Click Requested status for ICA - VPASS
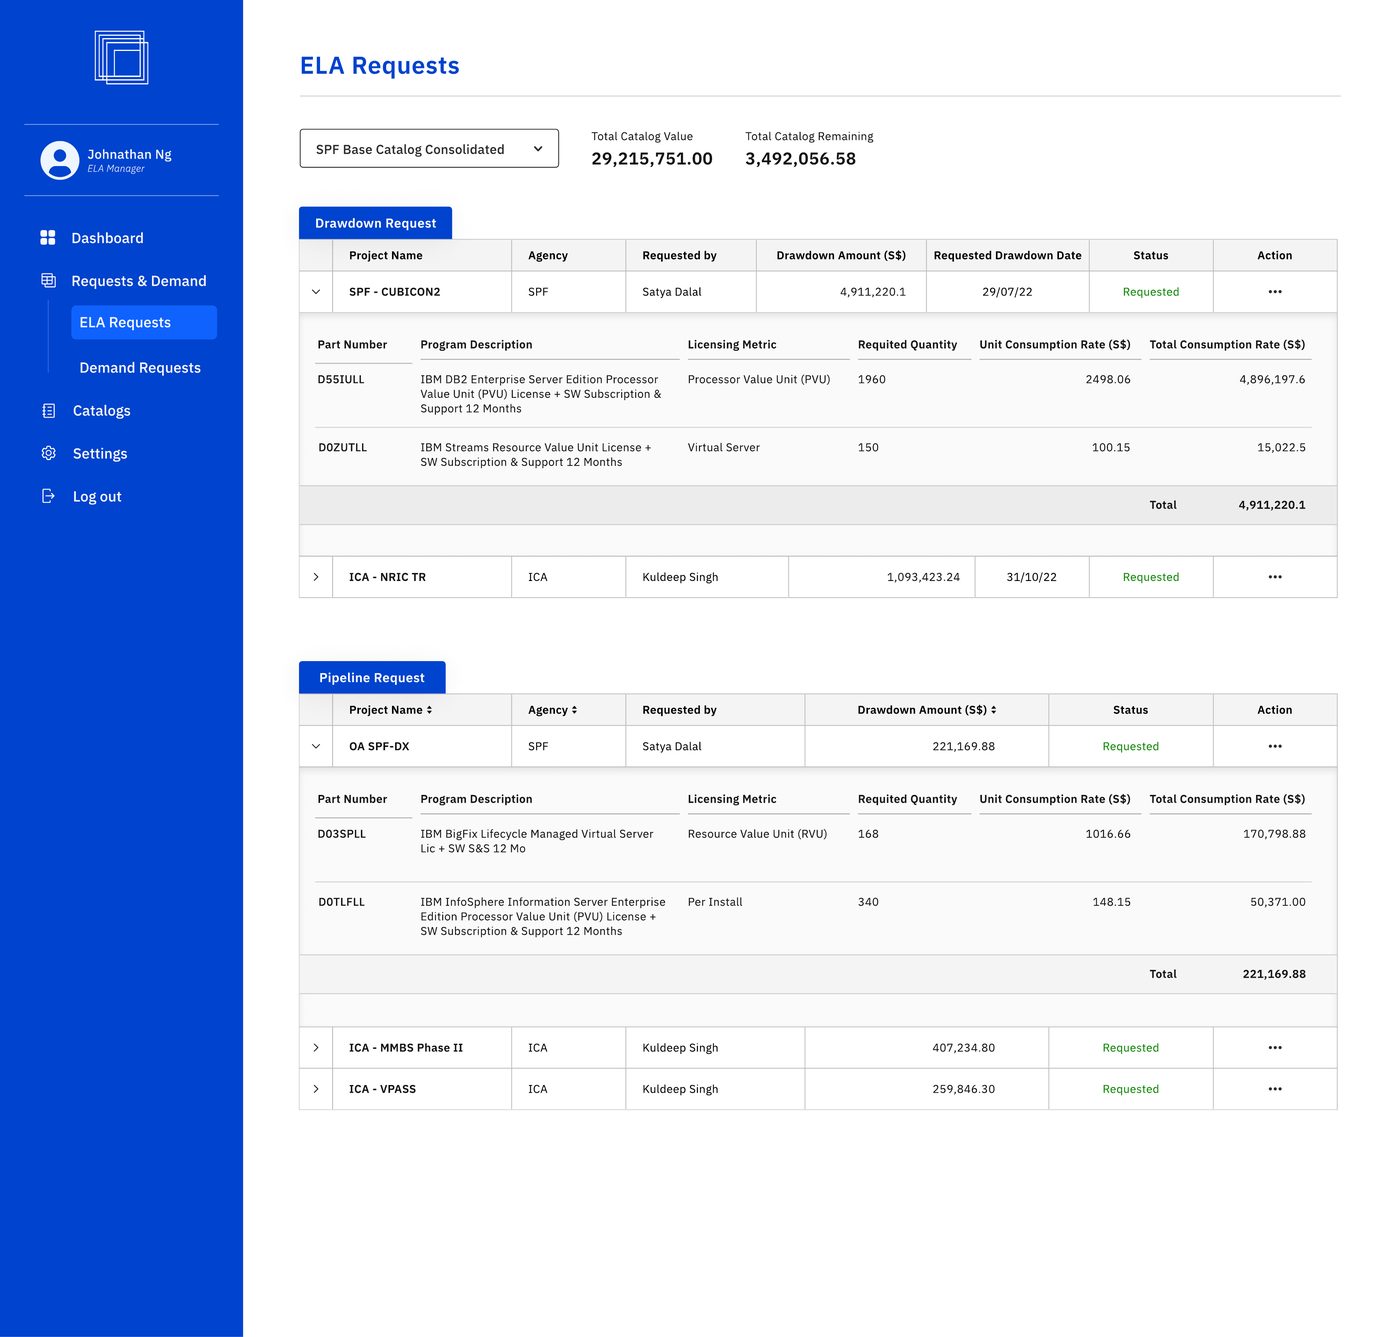This screenshot has height=1337, width=1400. click(1131, 1089)
